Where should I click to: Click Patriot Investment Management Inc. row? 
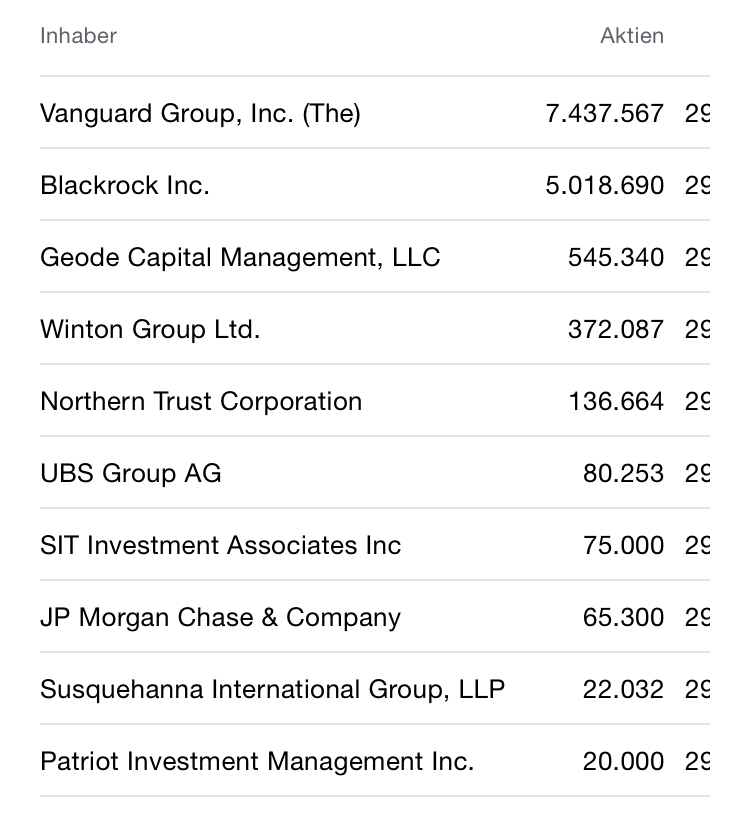[x=257, y=761]
